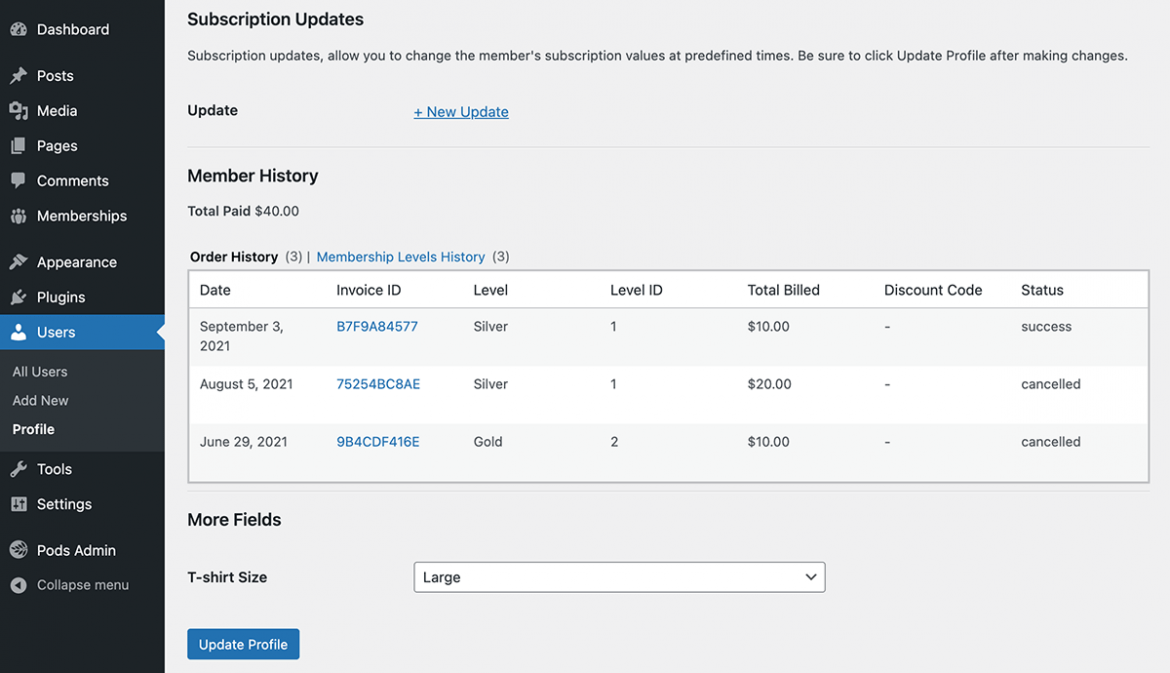Open the Tools wrench icon
1170x673 pixels.
(18, 468)
